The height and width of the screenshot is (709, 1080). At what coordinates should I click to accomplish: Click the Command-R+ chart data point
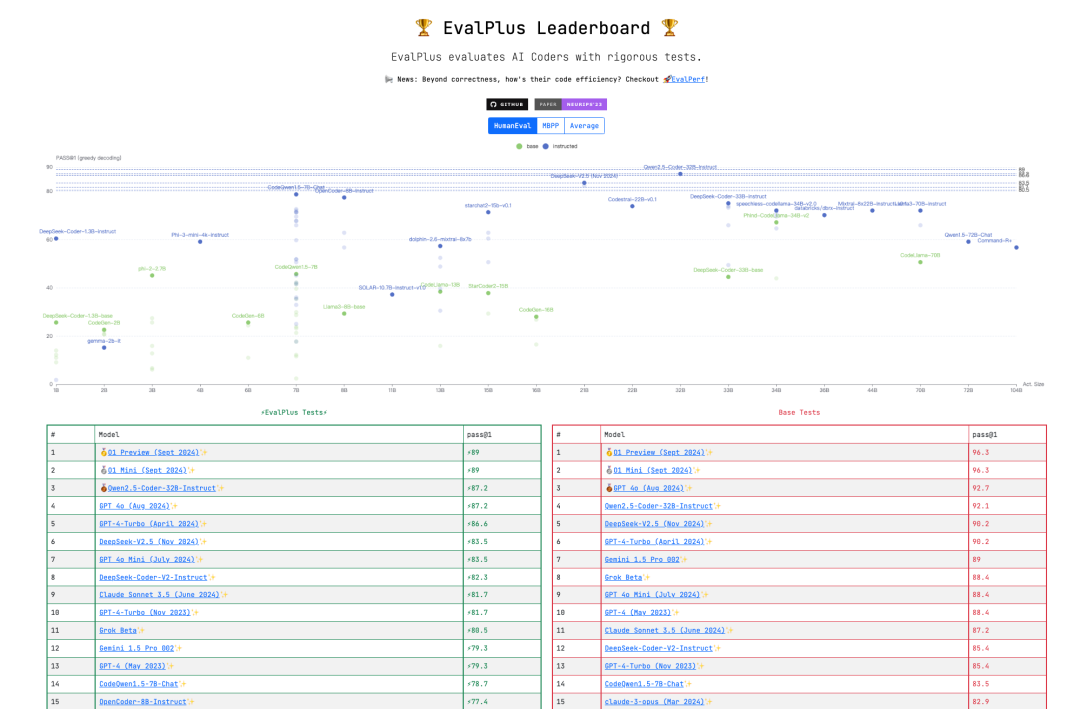click(1016, 247)
